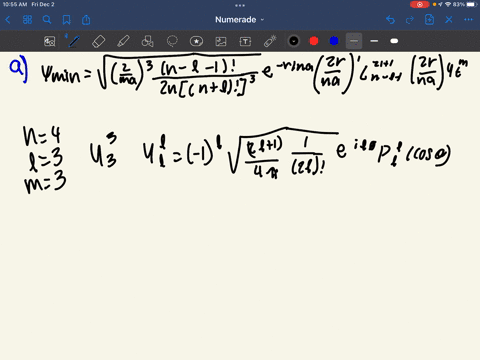480x360 pixels.
Task: Select the Shapes tool
Action: click(147, 41)
